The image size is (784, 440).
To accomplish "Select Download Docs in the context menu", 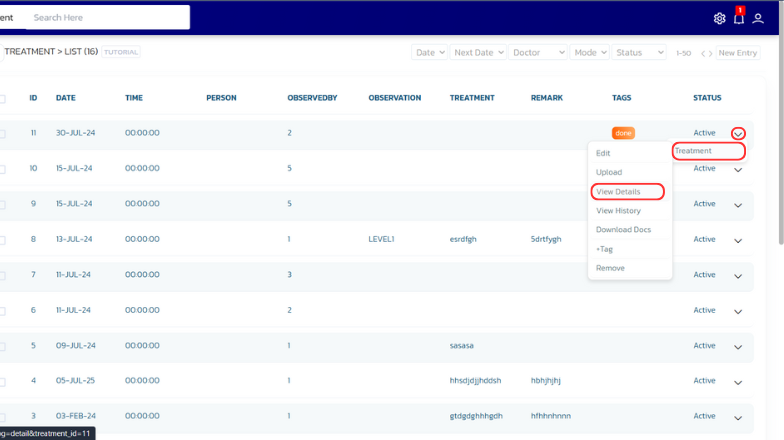I will pyautogui.click(x=623, y=230).
